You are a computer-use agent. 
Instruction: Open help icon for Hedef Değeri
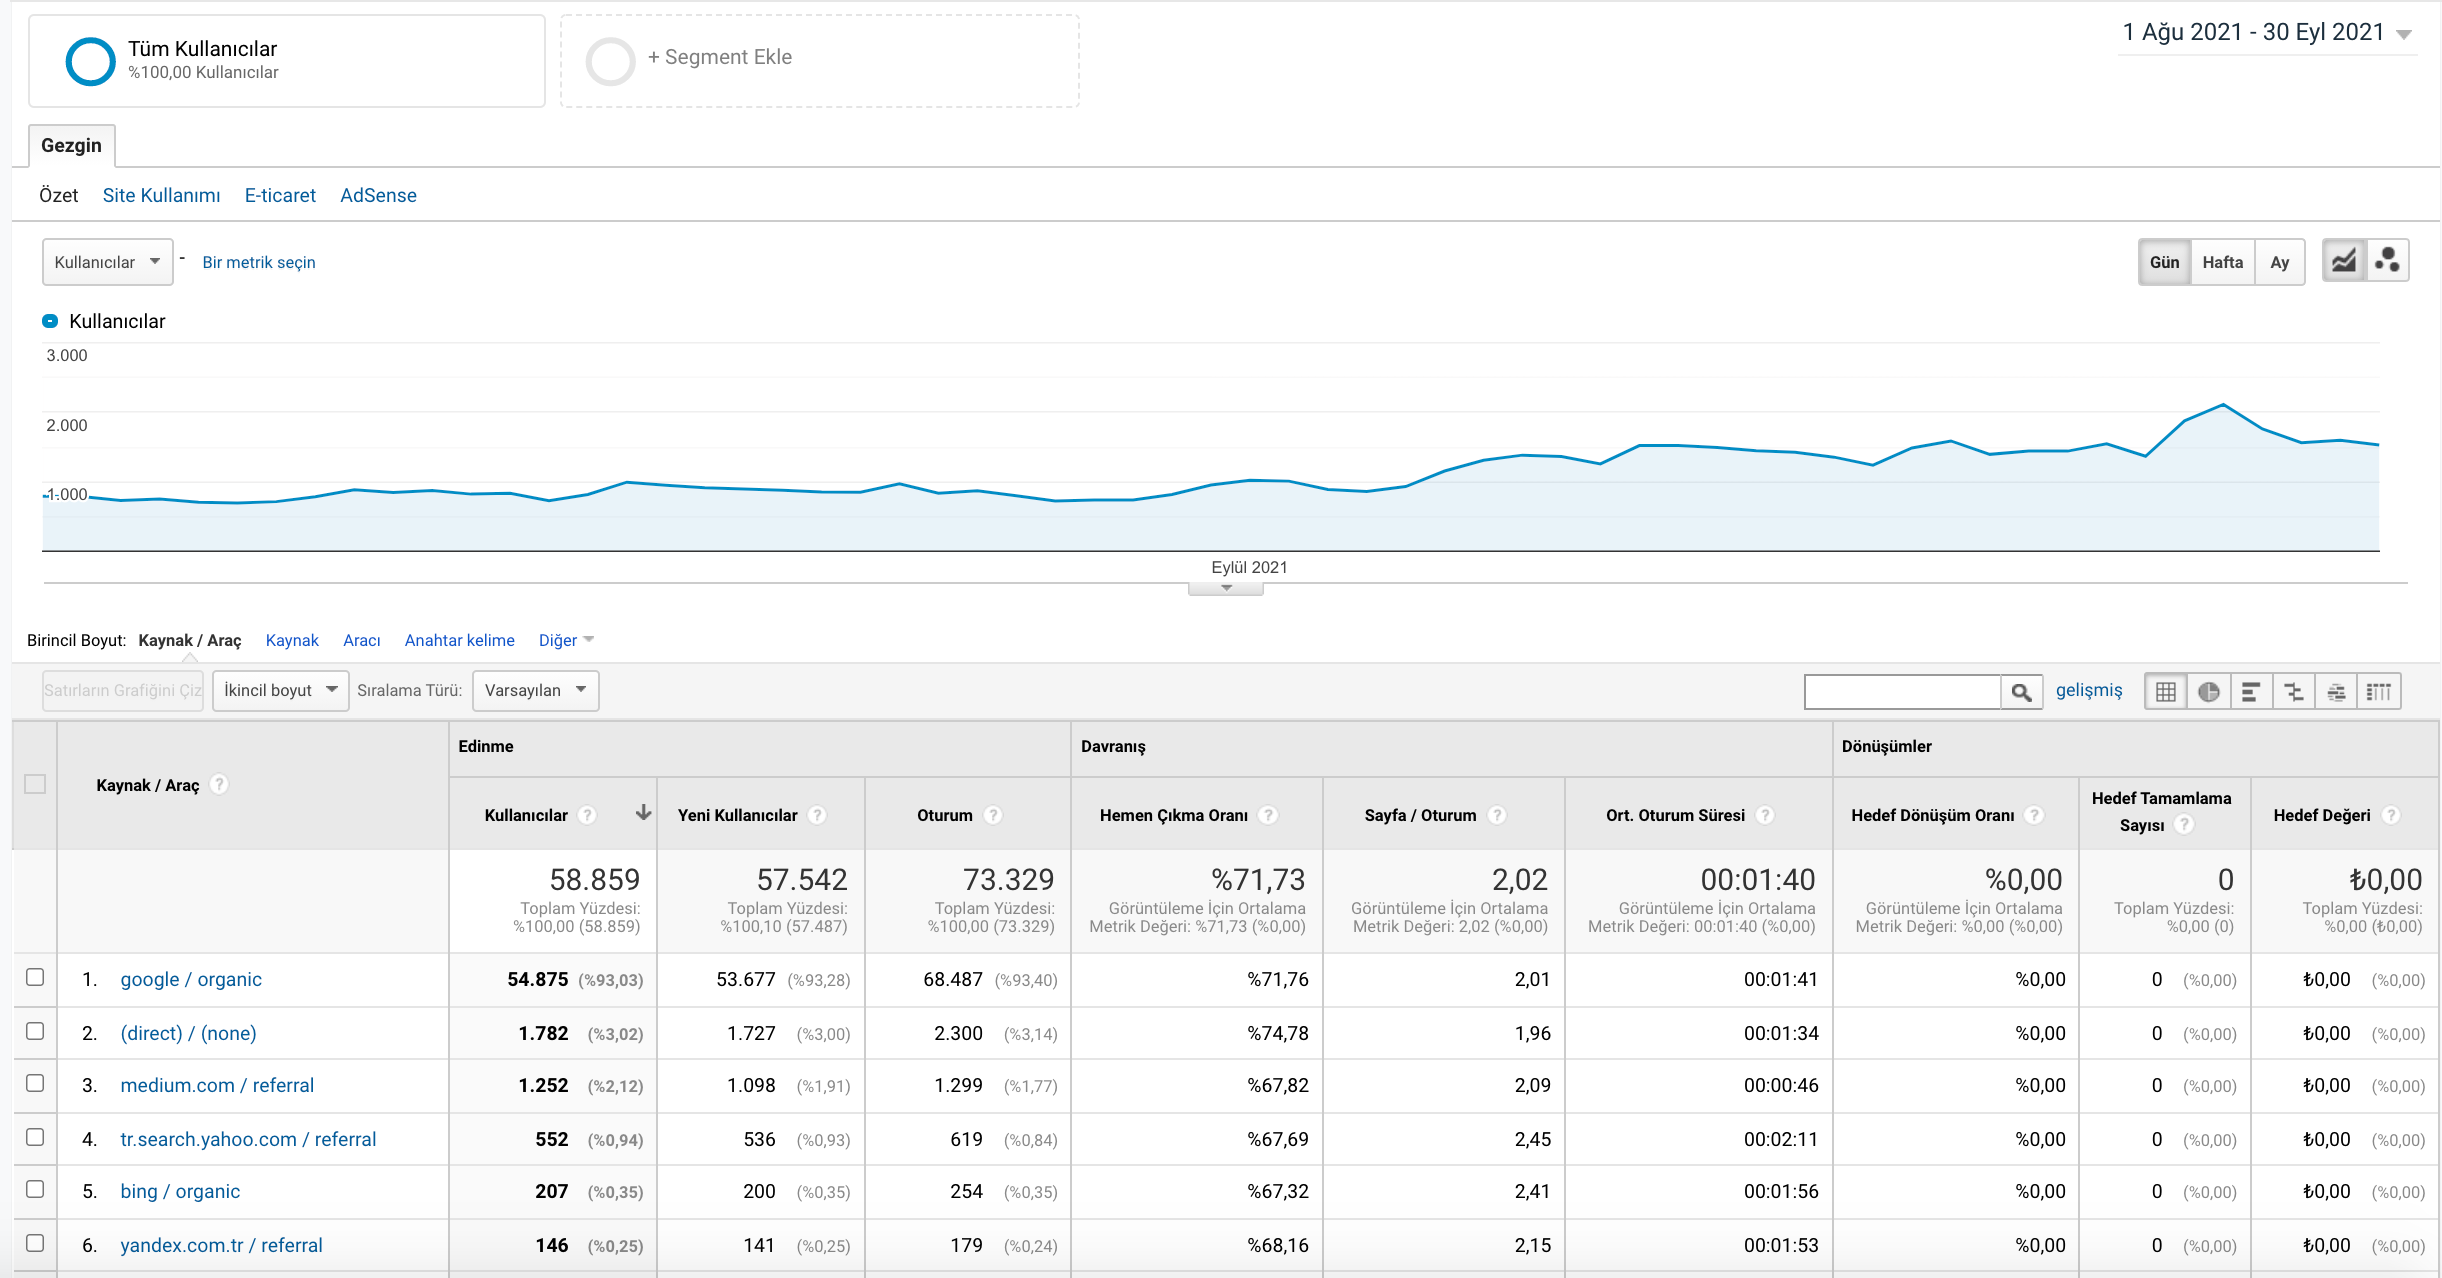coord(2391,815)
